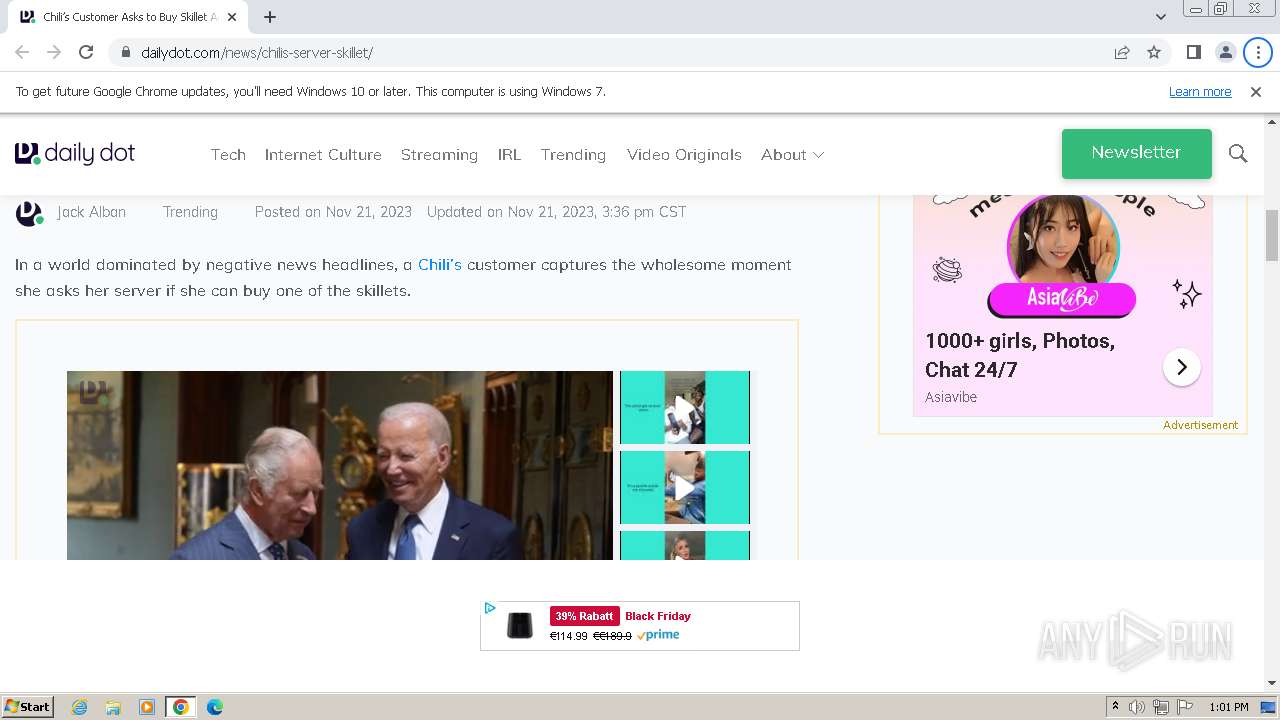Click the Posted on Nov 21, 2023 date
This screenshot has height=720, width=1280.
[333, 212]
